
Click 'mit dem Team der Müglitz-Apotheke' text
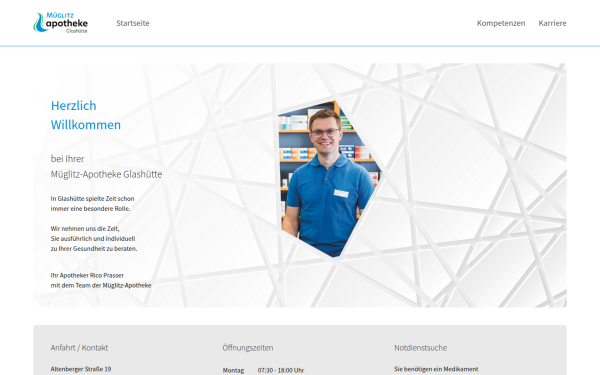[x=101, y=285]
